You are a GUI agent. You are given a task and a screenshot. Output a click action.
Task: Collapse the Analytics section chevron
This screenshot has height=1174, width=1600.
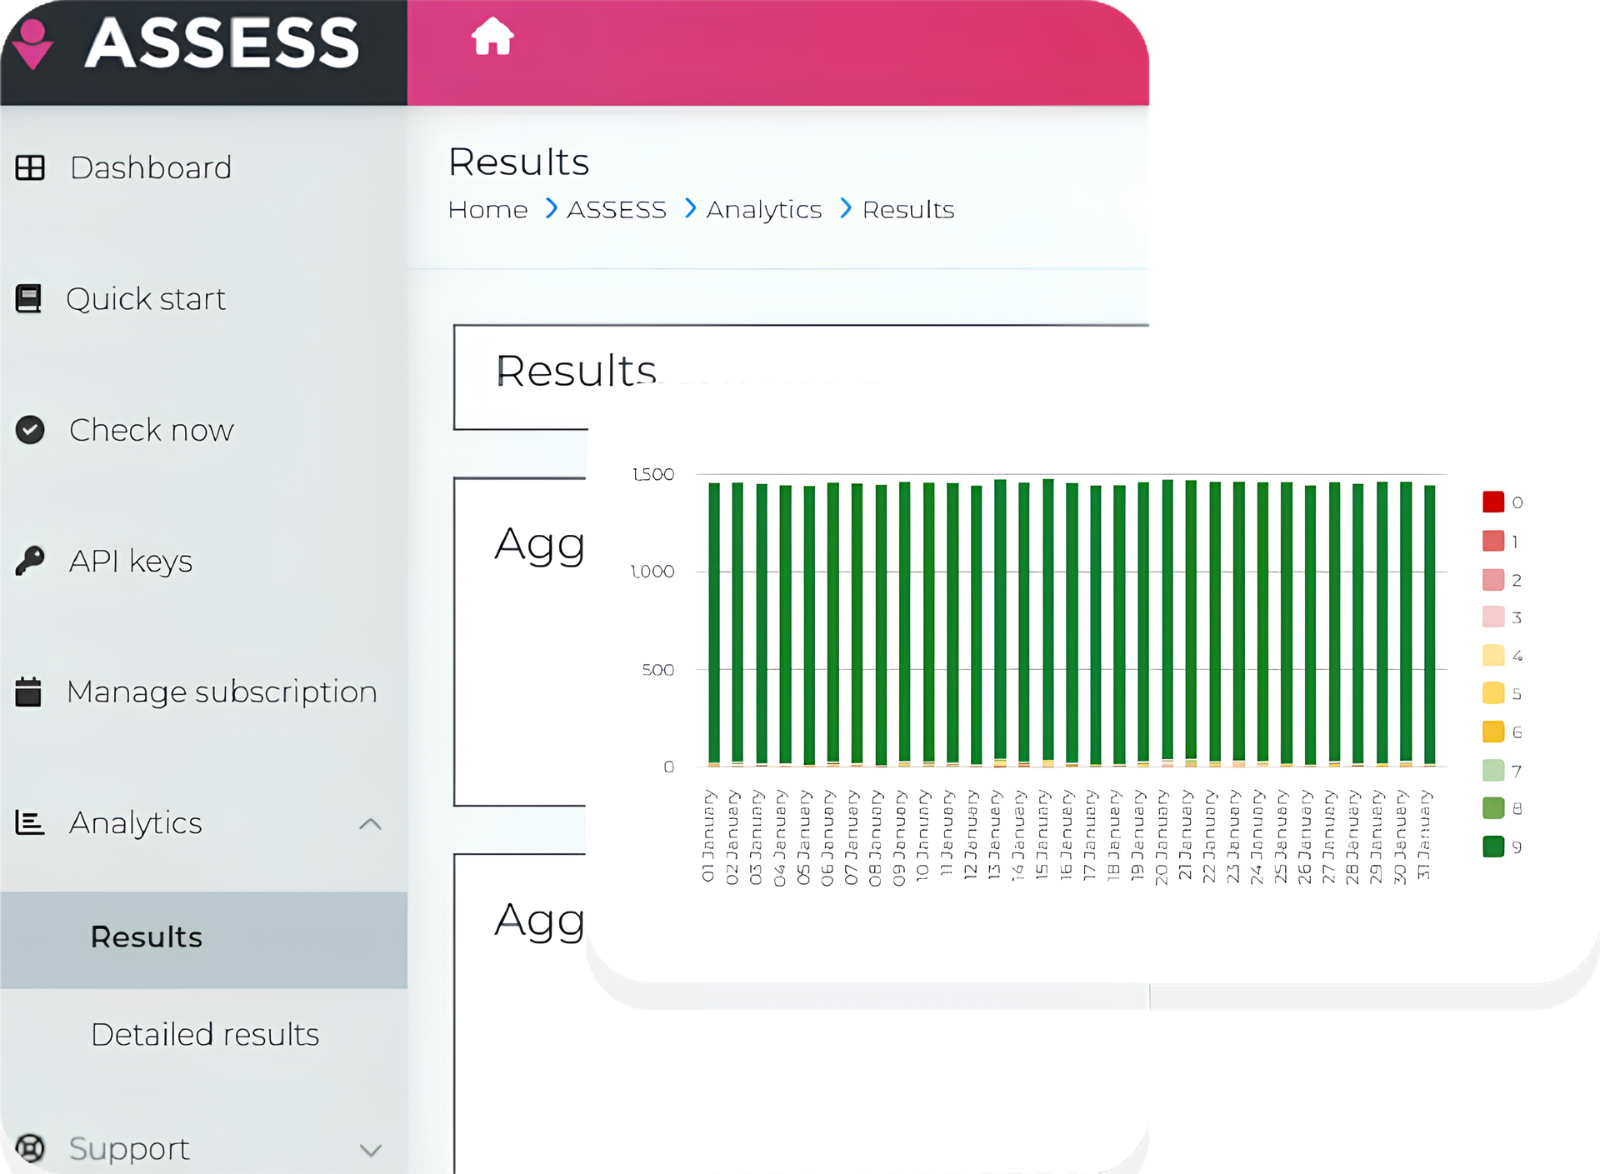(370, 824)
